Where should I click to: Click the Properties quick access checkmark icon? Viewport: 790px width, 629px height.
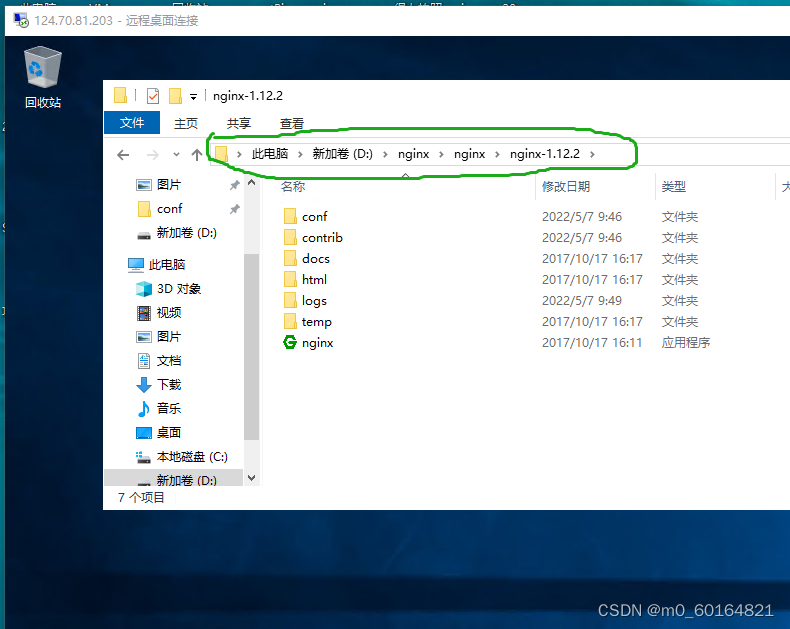153,96
